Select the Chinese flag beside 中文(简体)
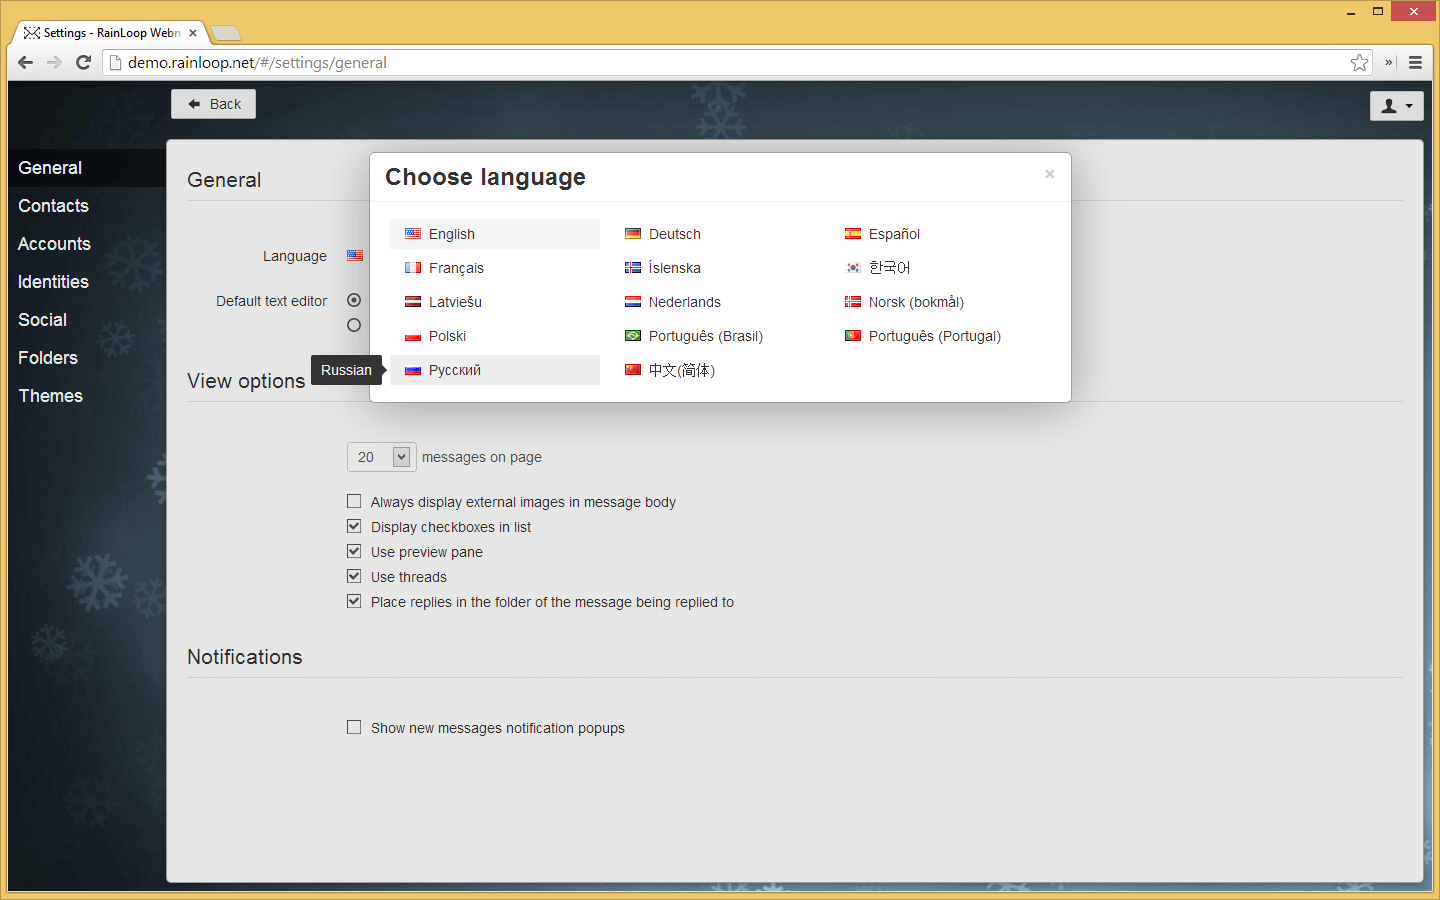Screen dimensions: 1440x900 click(x=632, y=369)
